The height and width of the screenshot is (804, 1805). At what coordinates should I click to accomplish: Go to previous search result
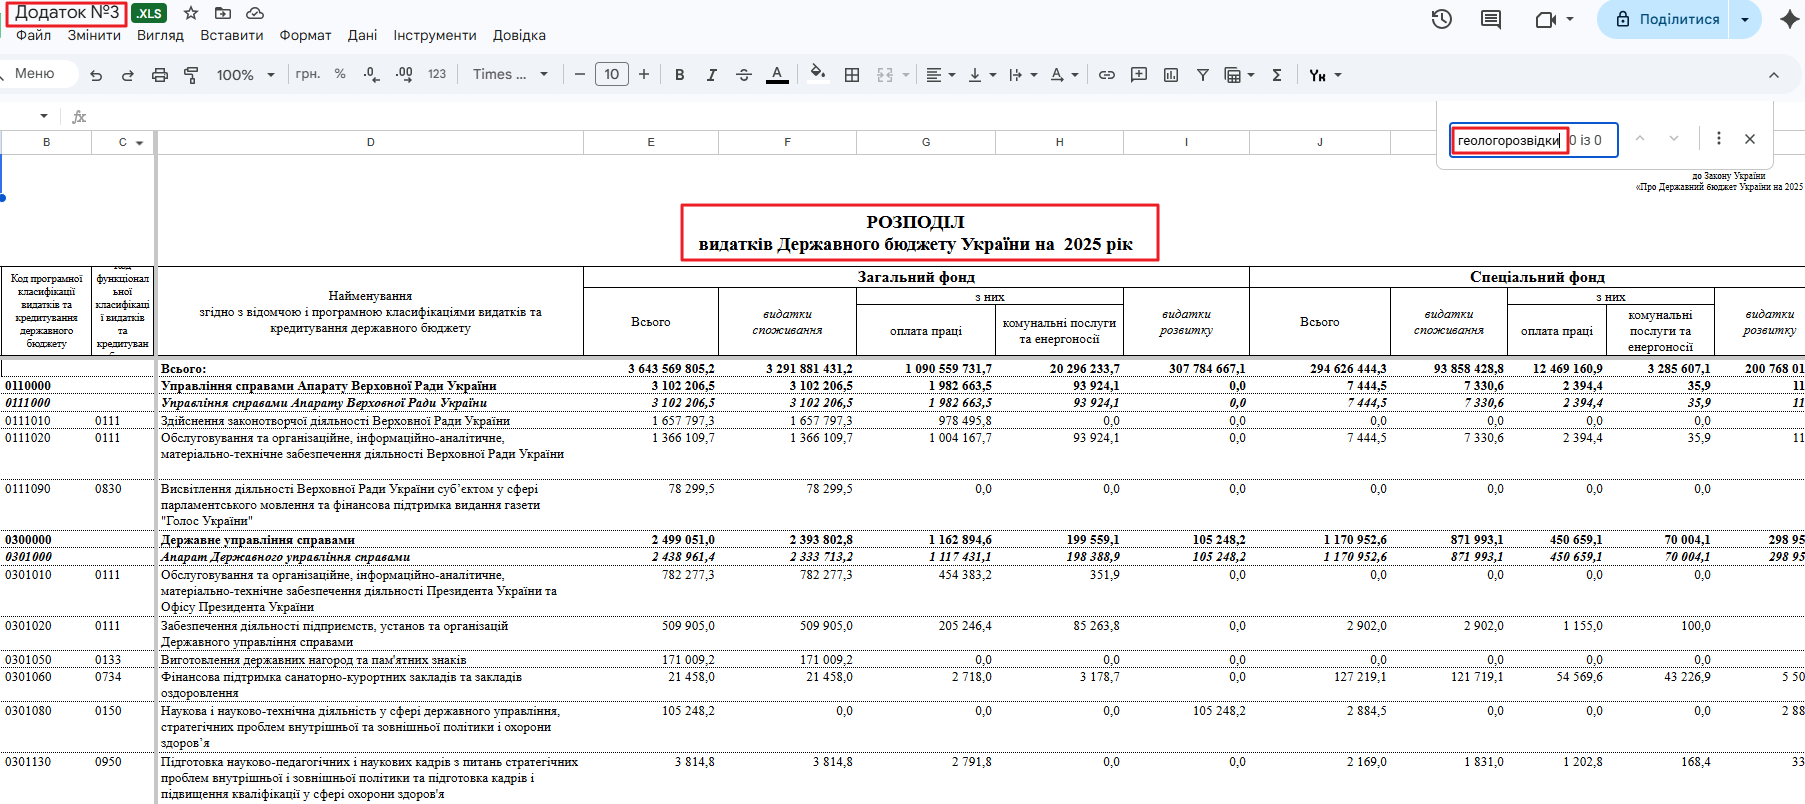click(x=1640, y=139)
